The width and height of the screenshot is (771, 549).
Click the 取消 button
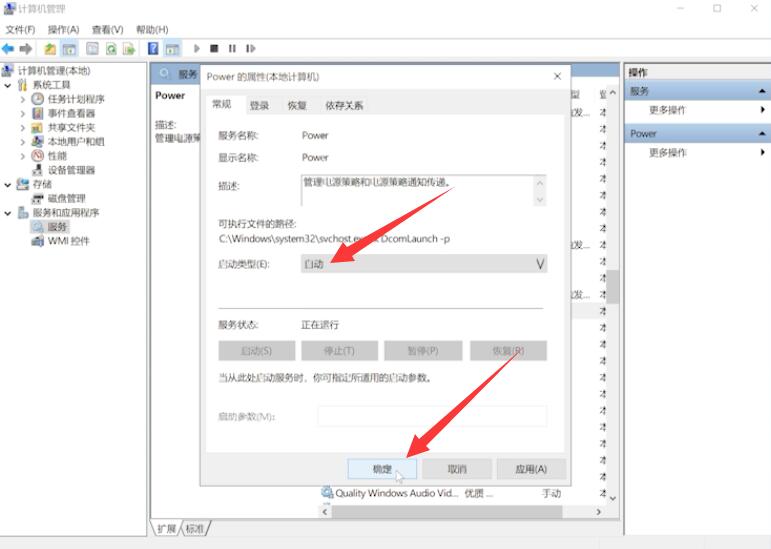457,469
